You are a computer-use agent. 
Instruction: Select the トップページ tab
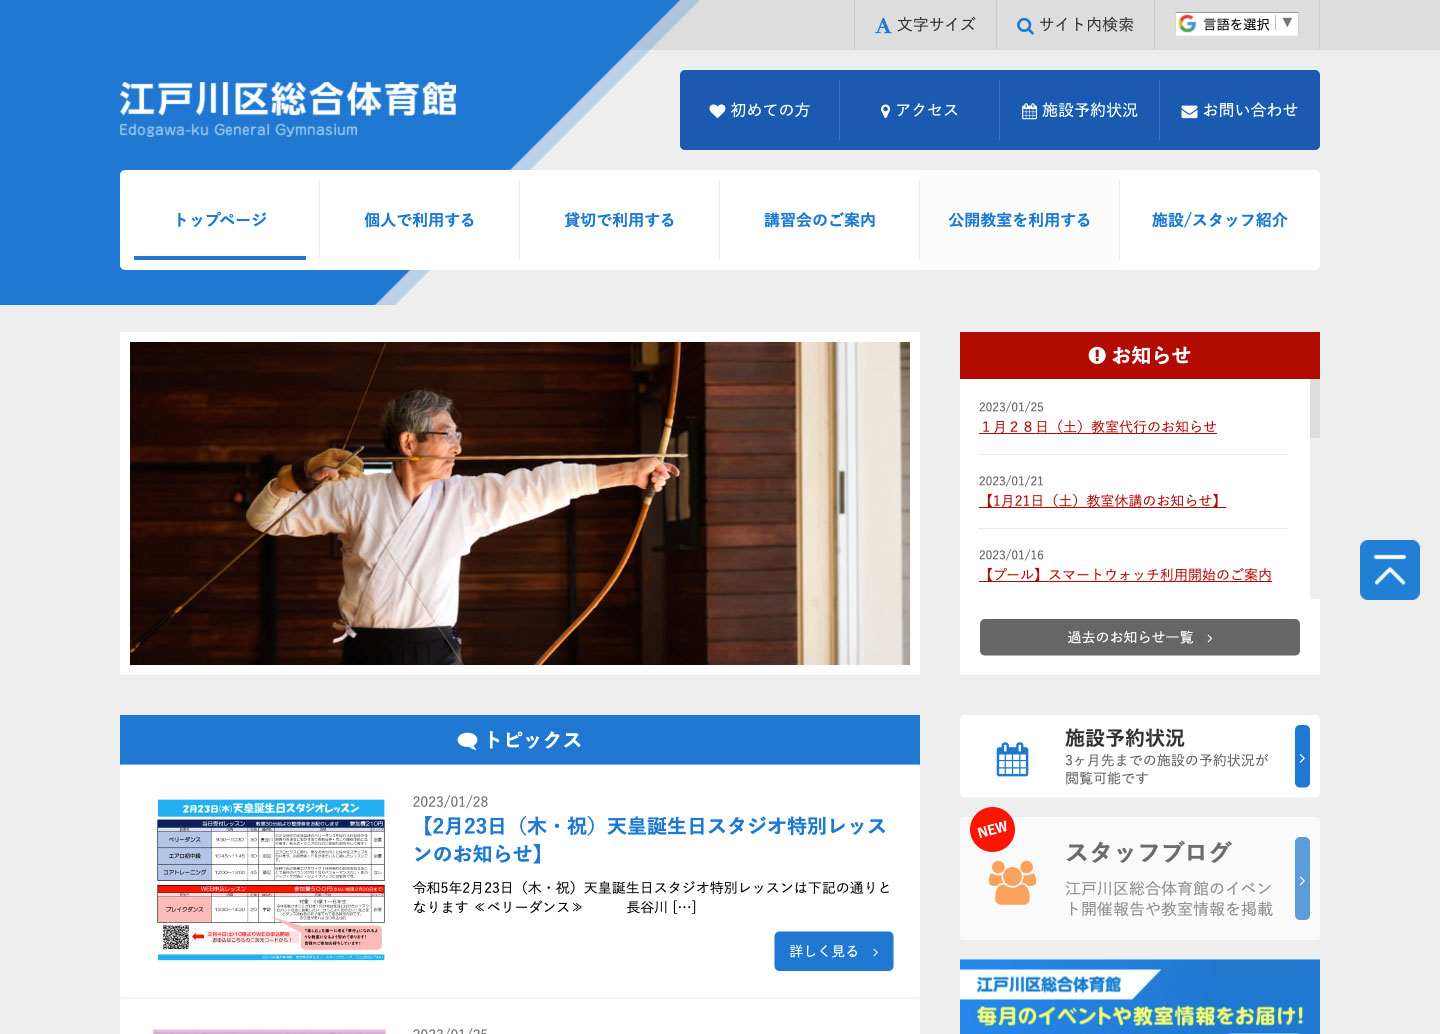[x=220, y=220]
